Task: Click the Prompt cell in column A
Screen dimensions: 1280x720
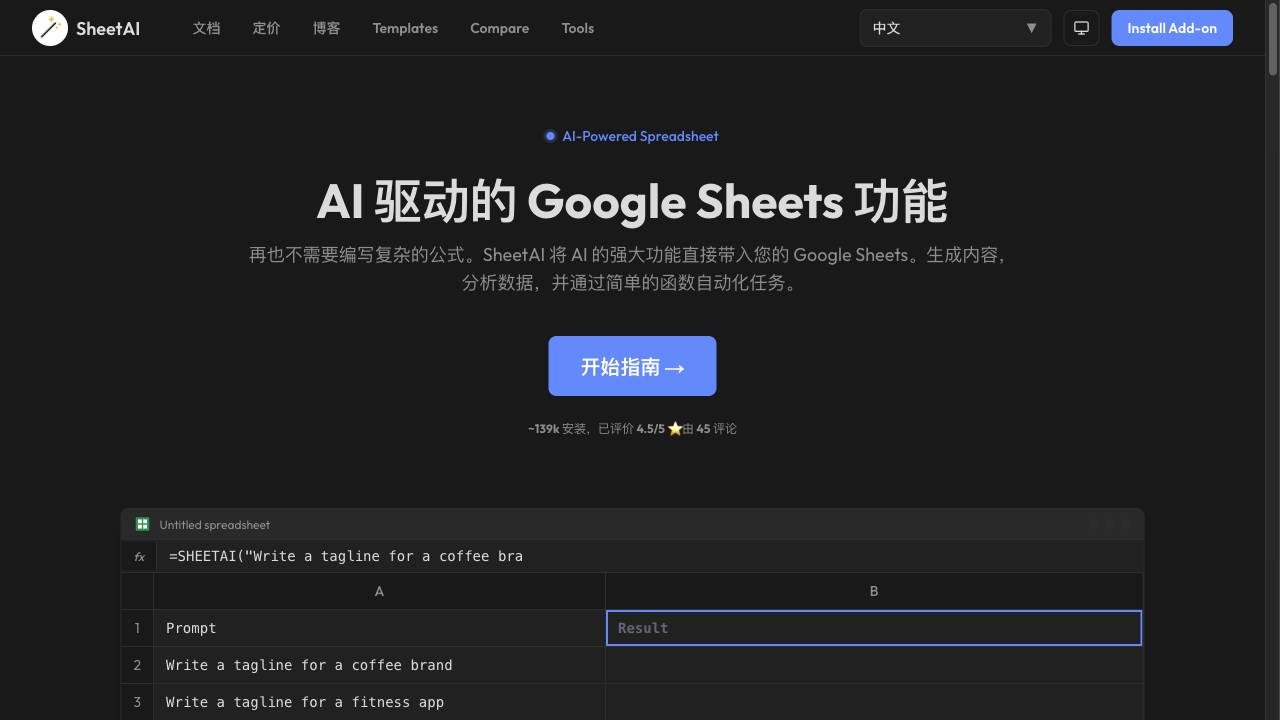Action: pyautogui.click(x=379, y=628)
